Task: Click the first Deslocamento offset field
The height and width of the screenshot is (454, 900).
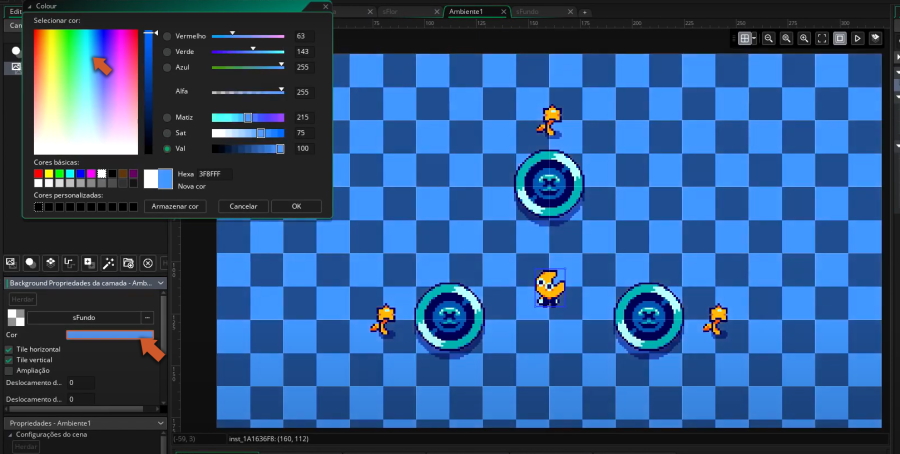Action: pos(80,383)
